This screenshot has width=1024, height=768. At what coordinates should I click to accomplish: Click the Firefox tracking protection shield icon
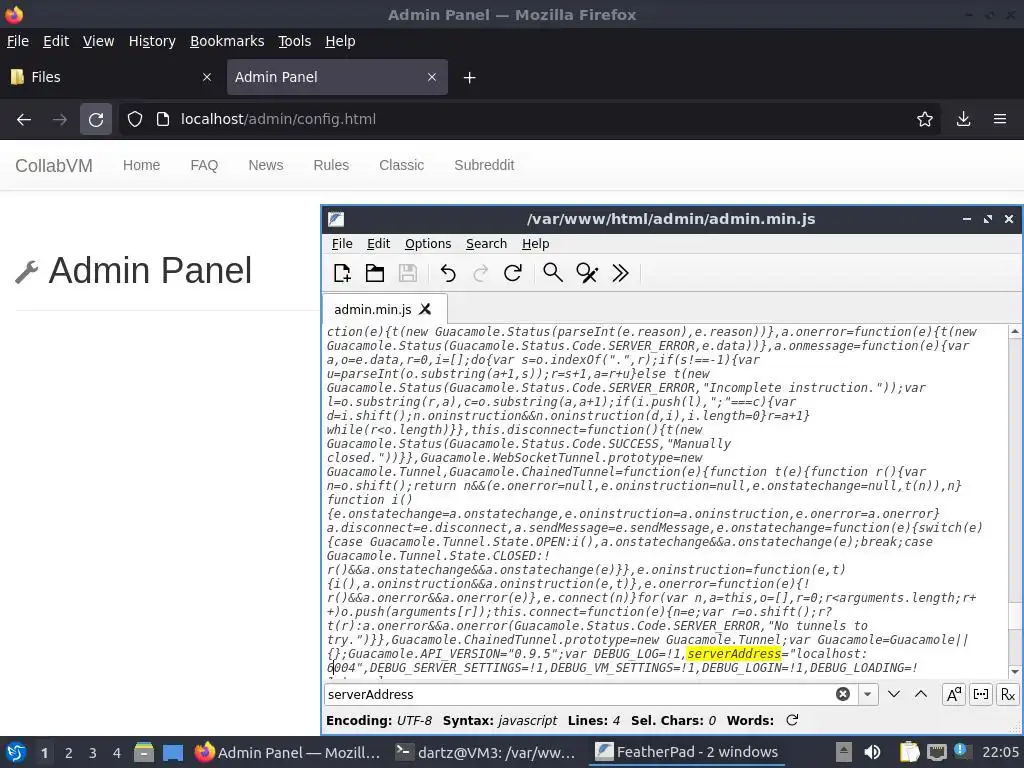tap(135, 119)
